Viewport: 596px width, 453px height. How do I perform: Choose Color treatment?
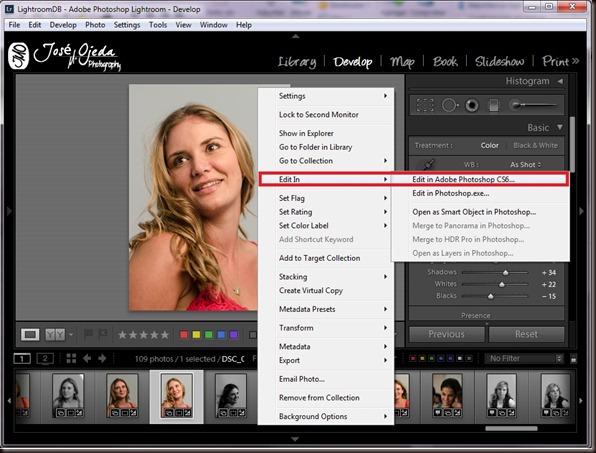click(x=489, y=146)
